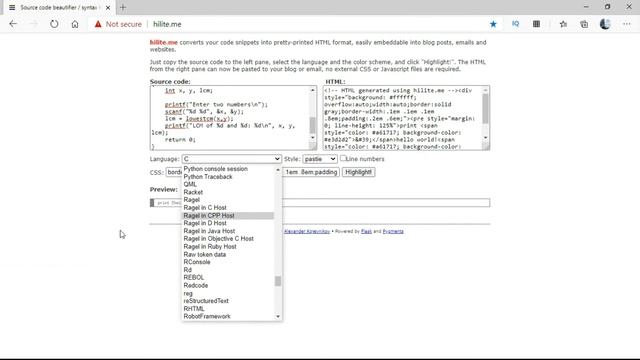640x360 pixels.
Task: Click the language list scrollbar thumb
Action: 278,281
